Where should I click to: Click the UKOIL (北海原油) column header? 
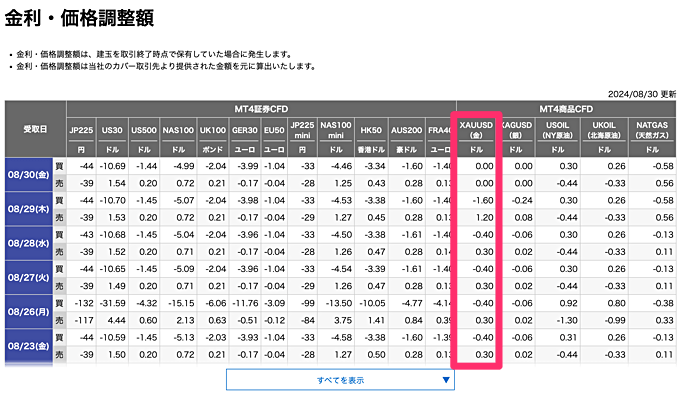coord(604,130)
